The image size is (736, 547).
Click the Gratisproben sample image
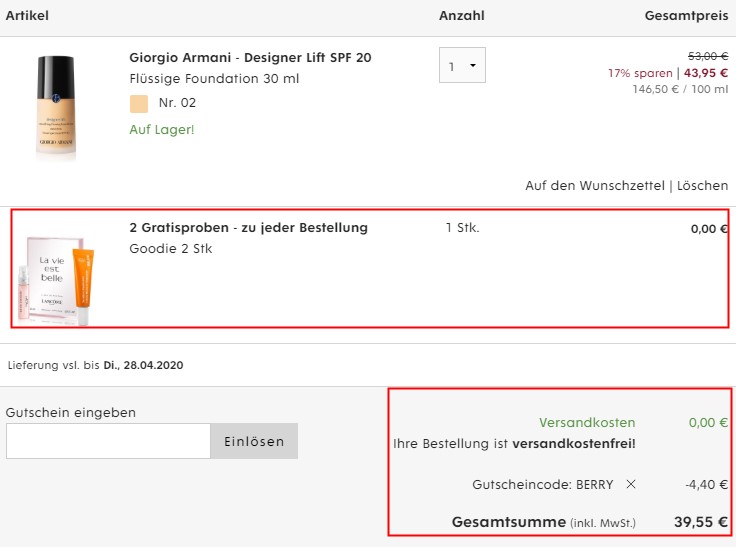56,279
